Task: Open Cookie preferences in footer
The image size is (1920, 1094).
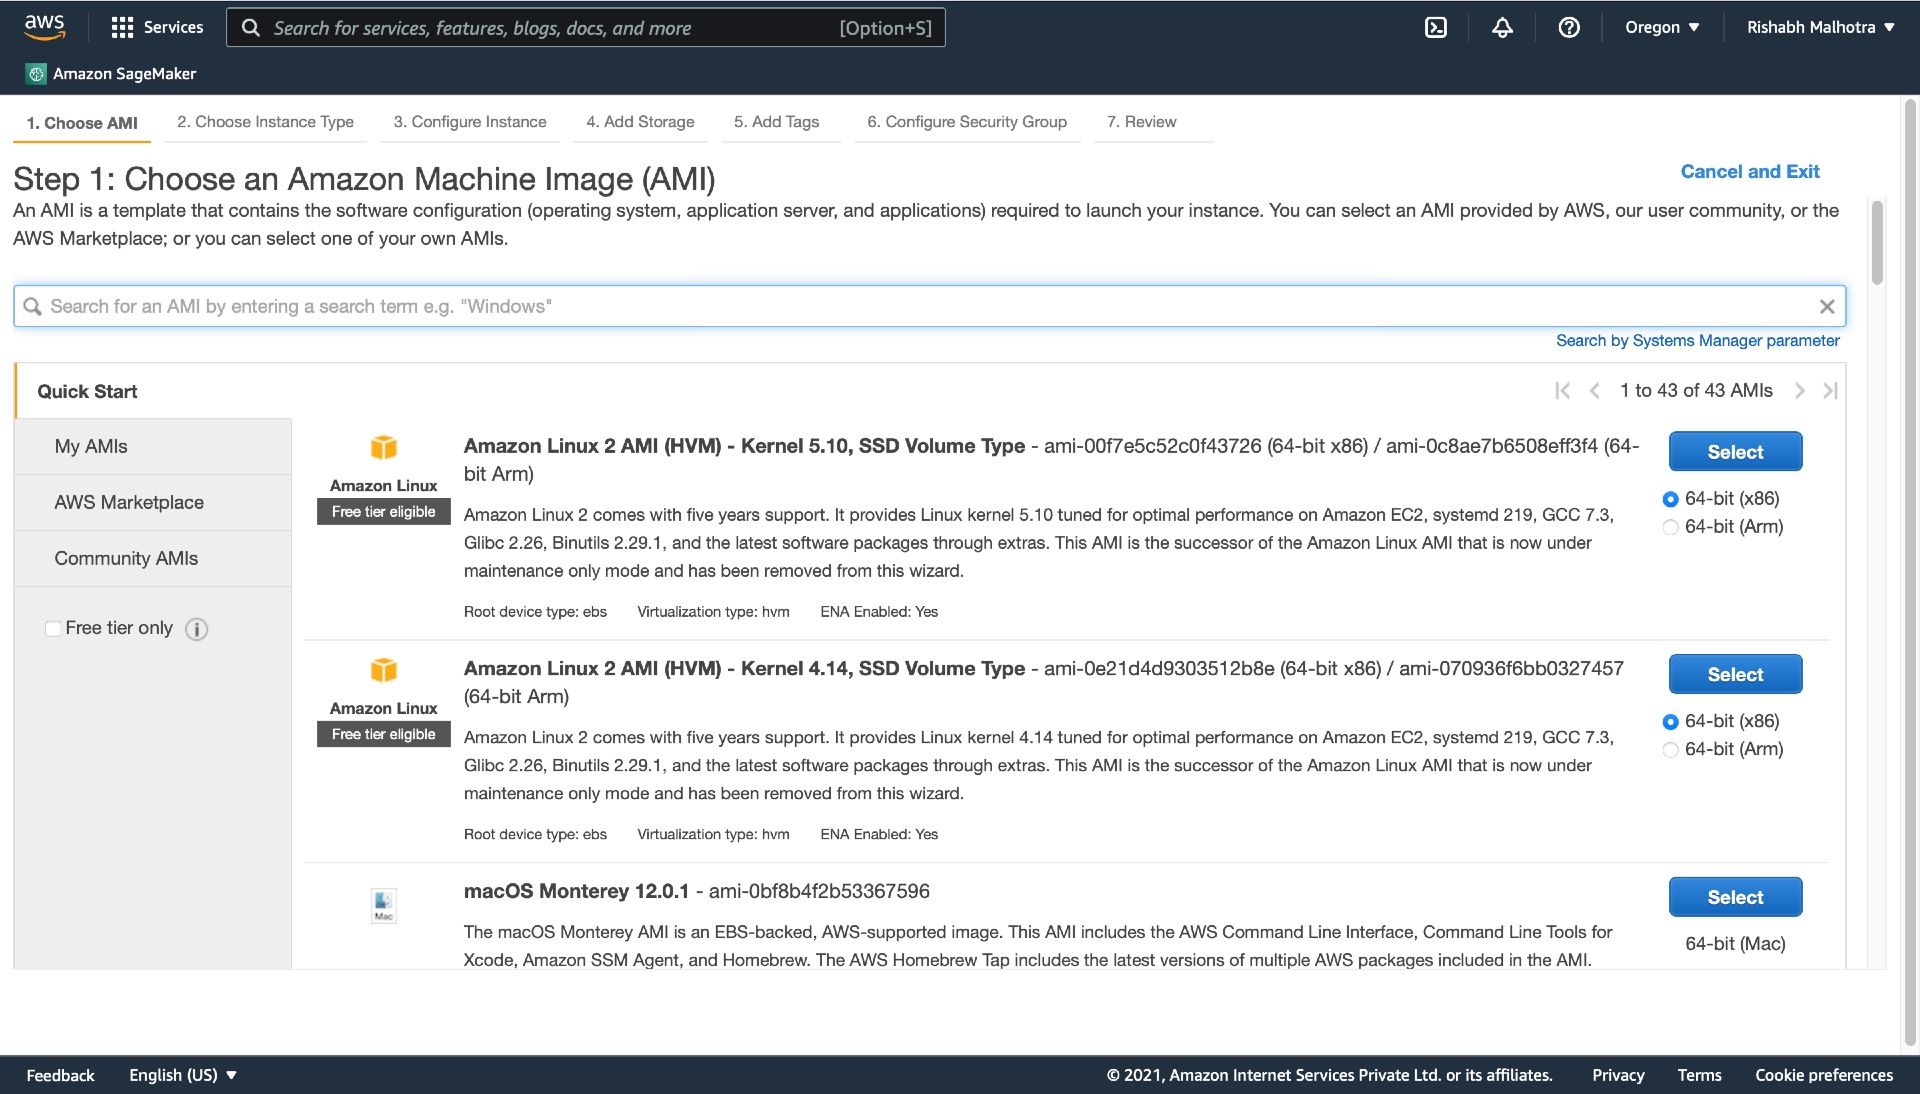Action: point(1824,1075)
